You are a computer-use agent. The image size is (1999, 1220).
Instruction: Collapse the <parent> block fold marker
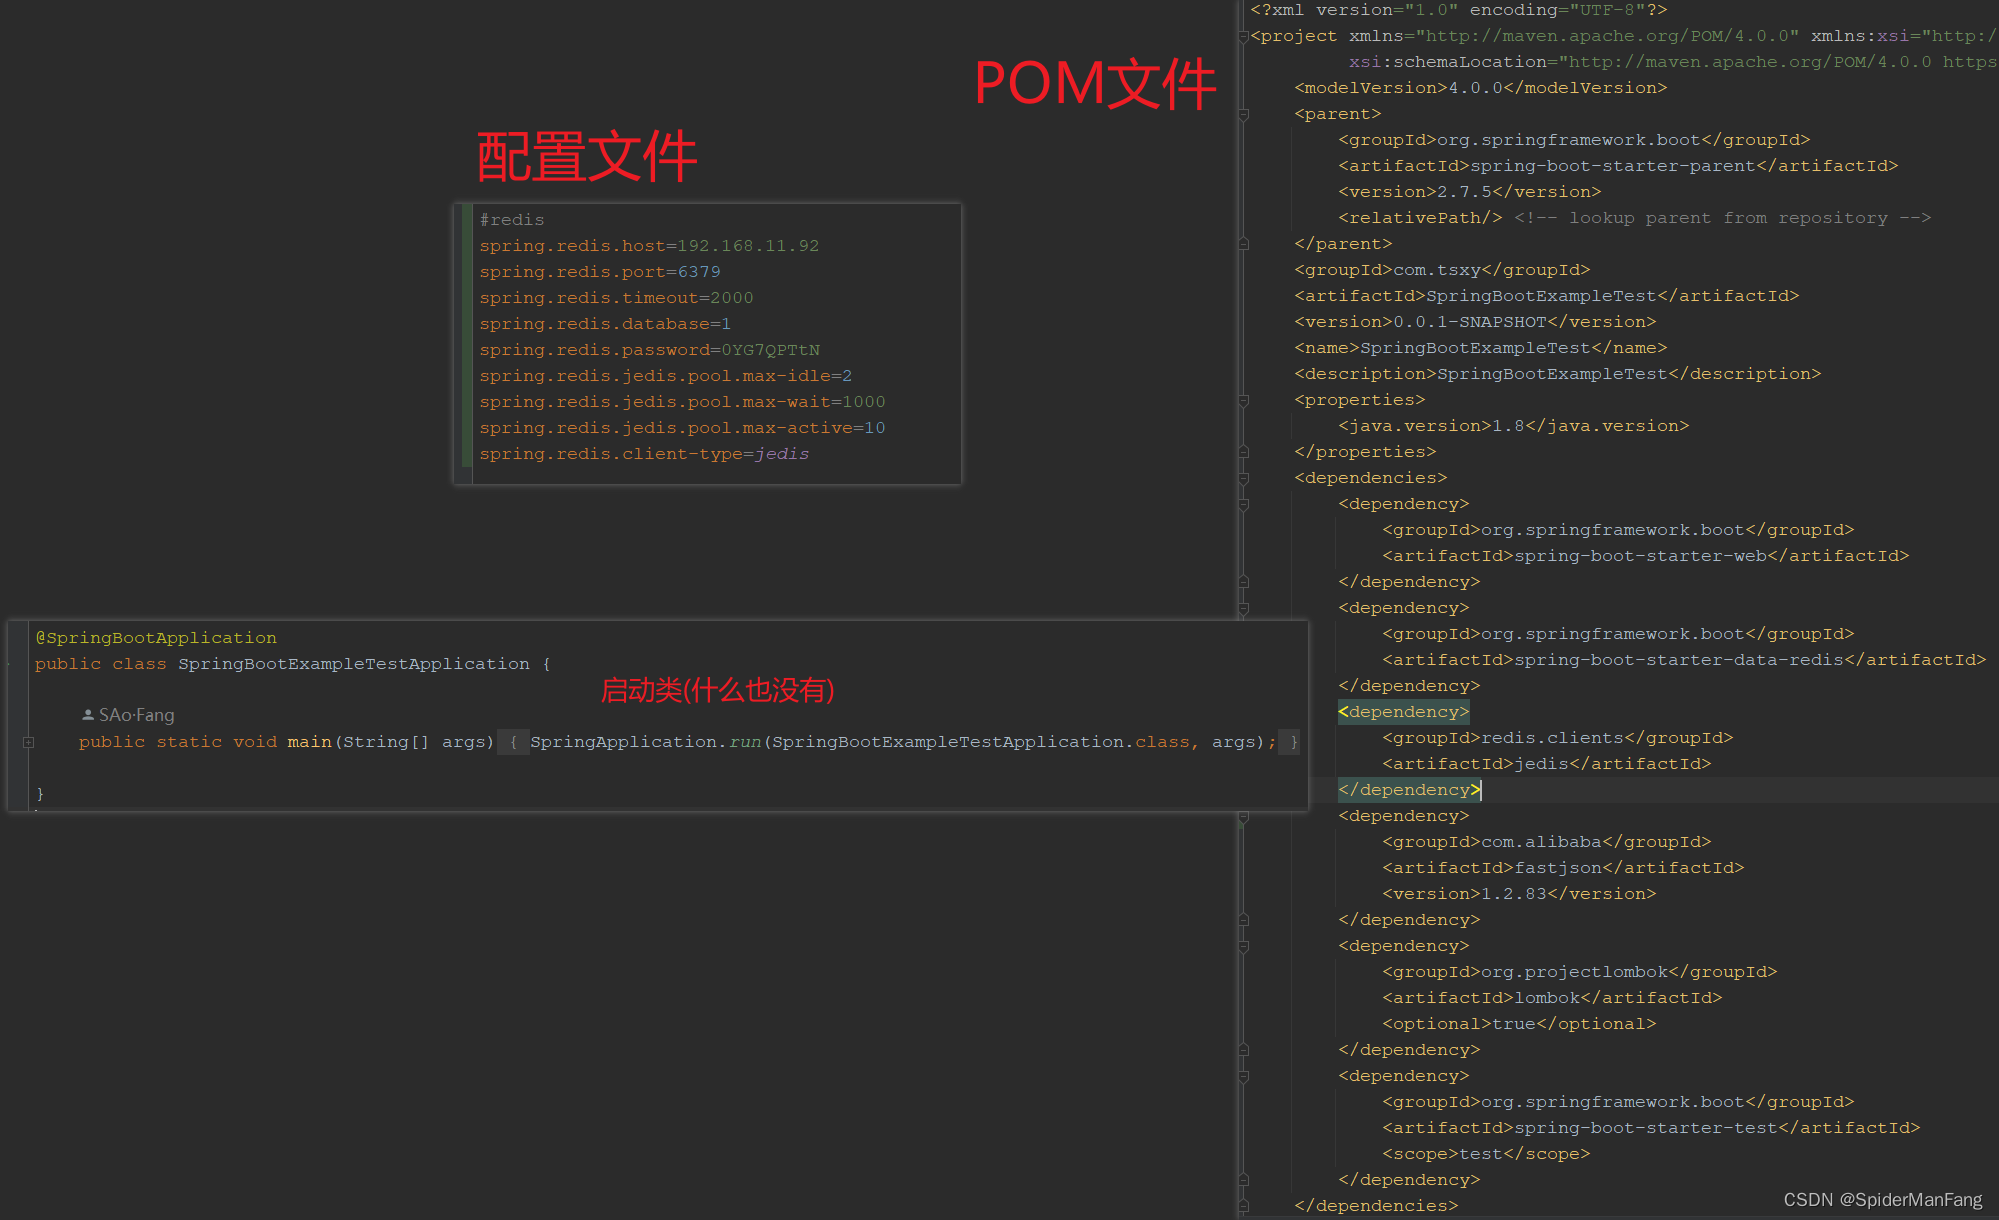[1243, 115]
